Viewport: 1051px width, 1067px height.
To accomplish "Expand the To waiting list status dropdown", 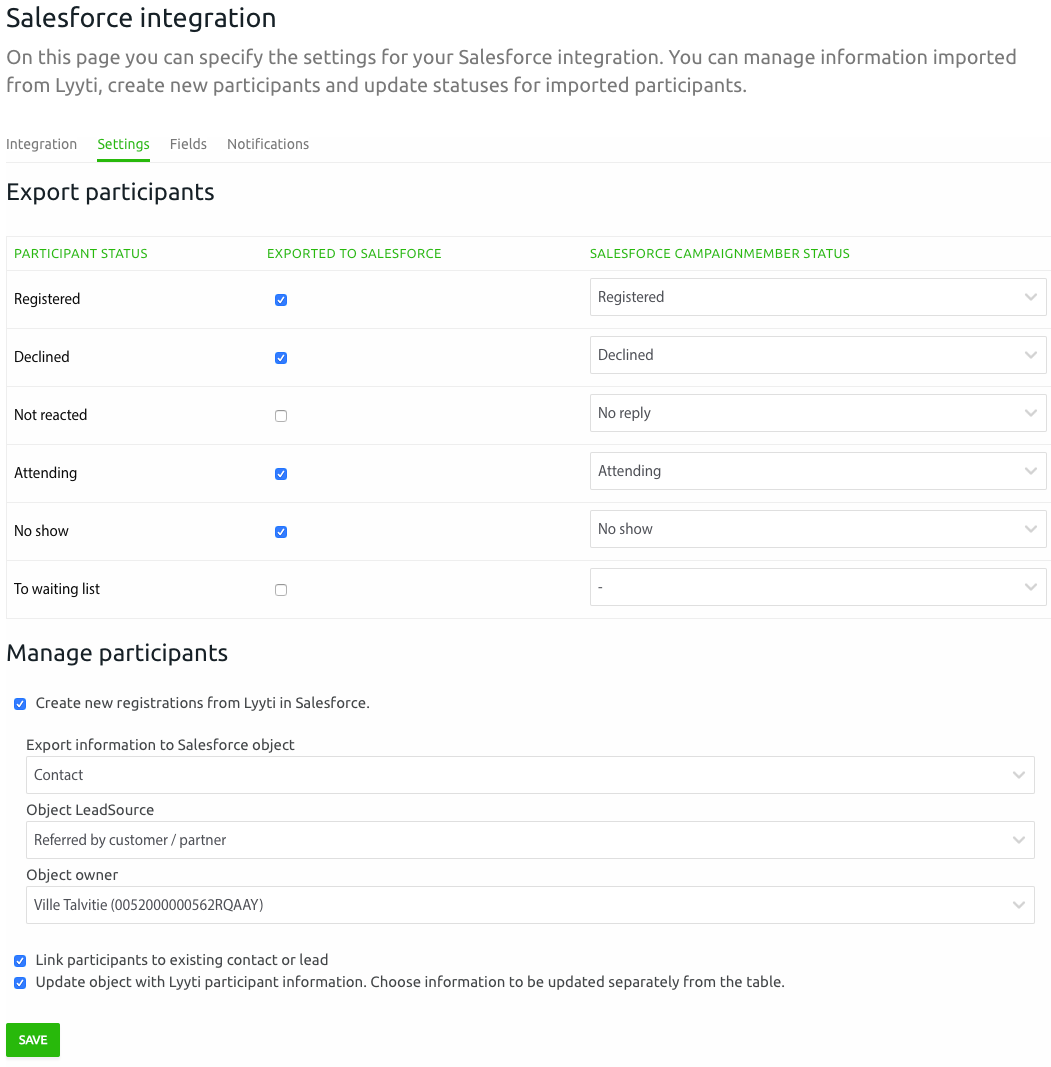I will point(817,587).
